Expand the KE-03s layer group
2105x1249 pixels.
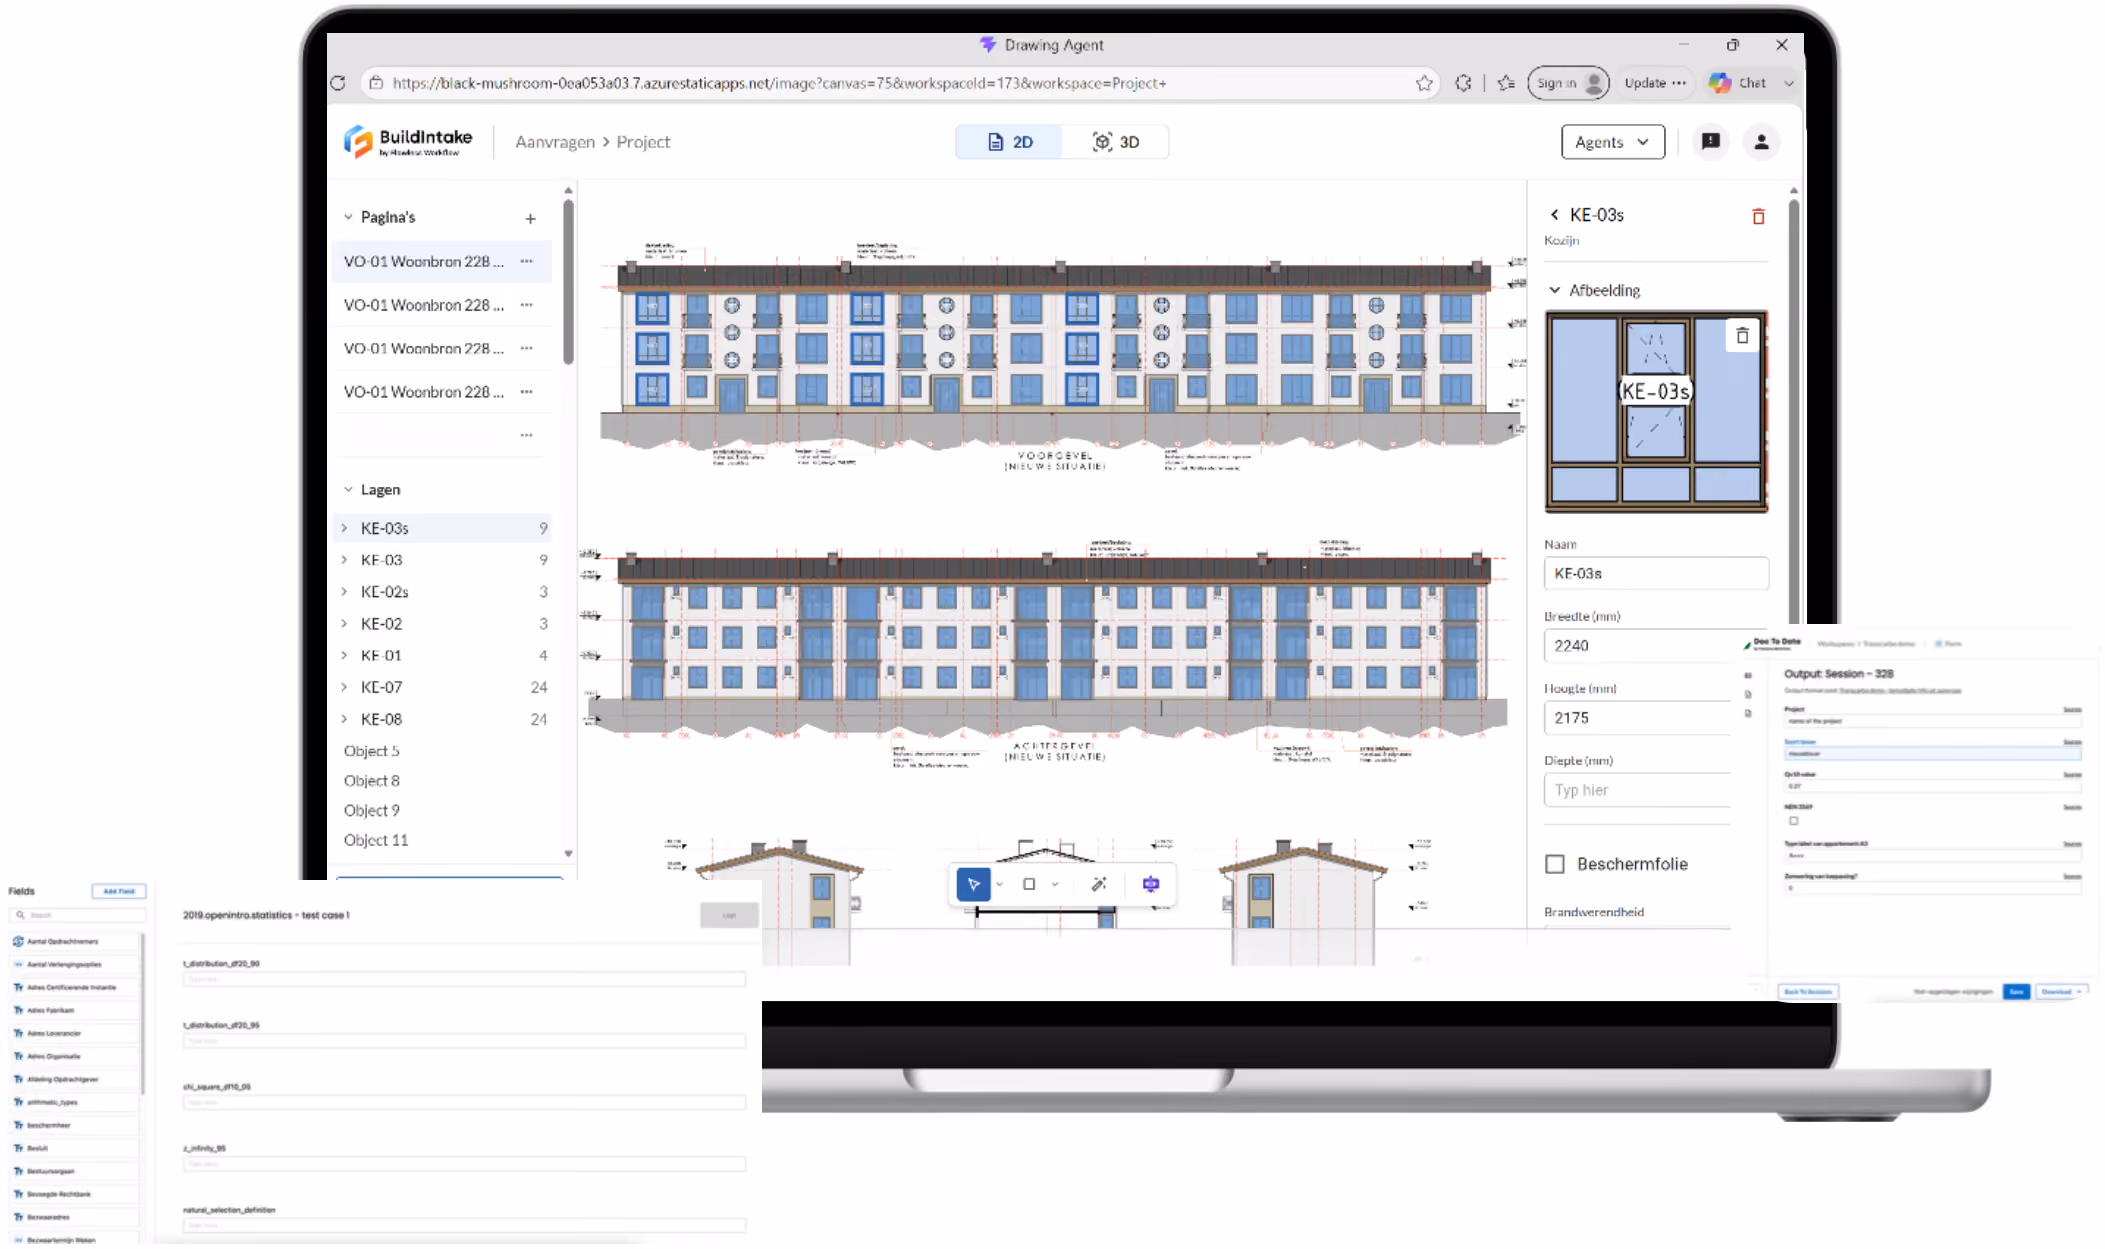point(345,528)
